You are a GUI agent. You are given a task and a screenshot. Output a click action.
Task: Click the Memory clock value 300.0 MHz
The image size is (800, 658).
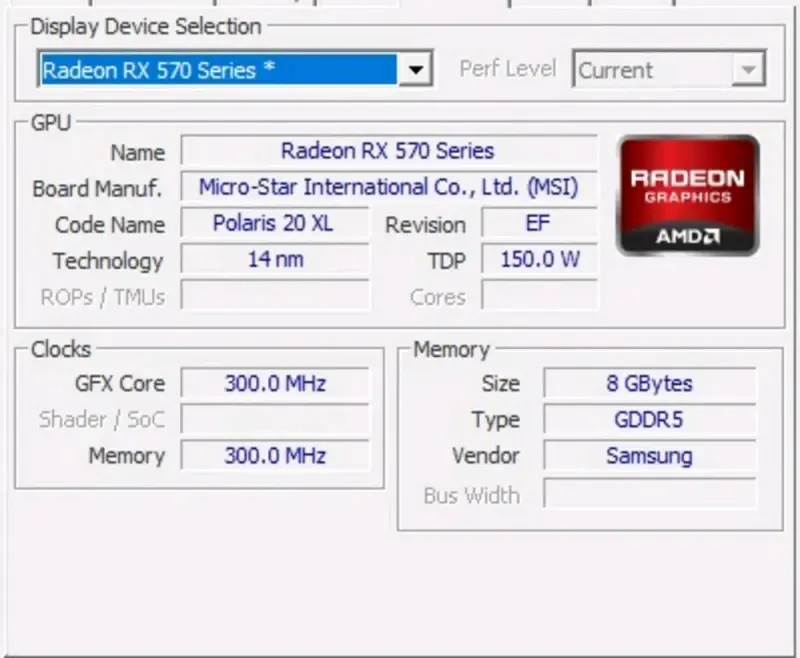coord(274,455)
